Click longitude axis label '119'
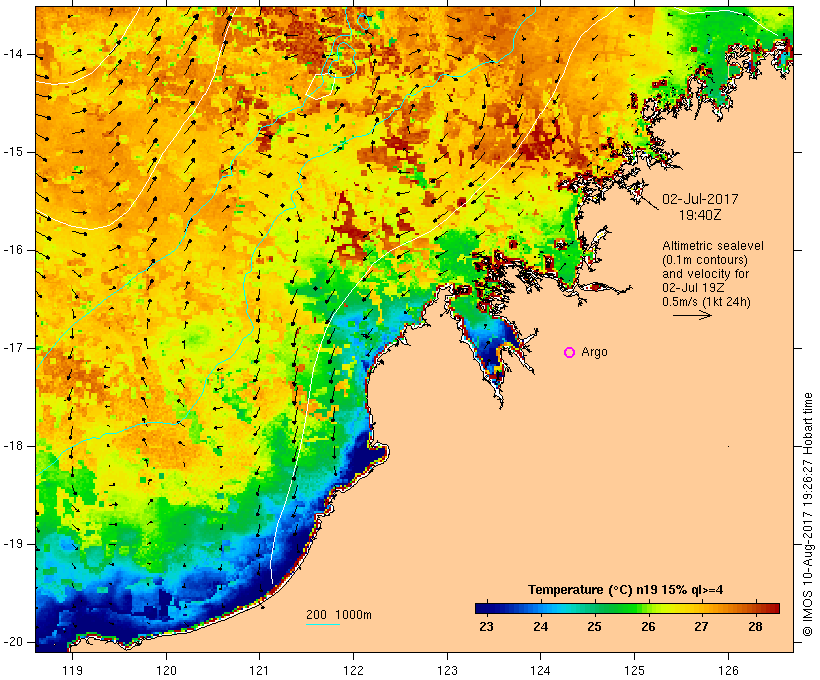Viewport: 820px width, 680px height. click(72, 670)
